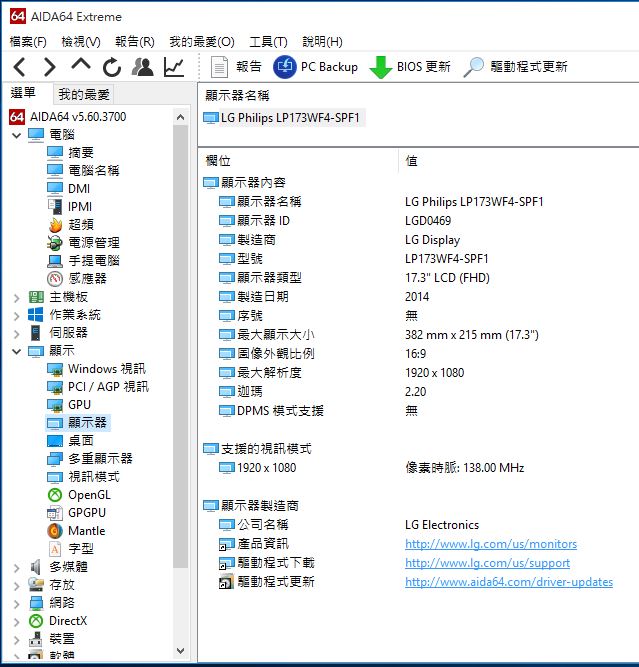Switch to the 選單 tab
639x667 pixels.
(x=23, y=93)
